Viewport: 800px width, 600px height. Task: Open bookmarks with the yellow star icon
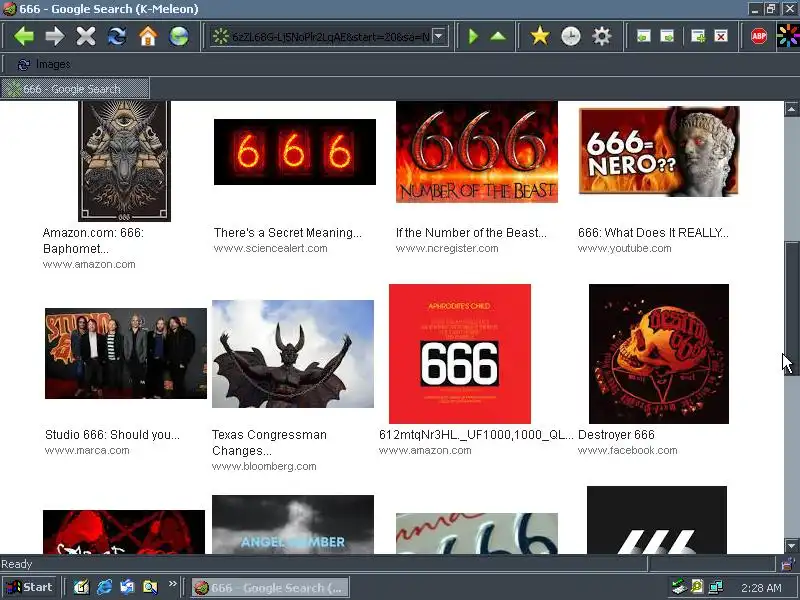(540, 36)
